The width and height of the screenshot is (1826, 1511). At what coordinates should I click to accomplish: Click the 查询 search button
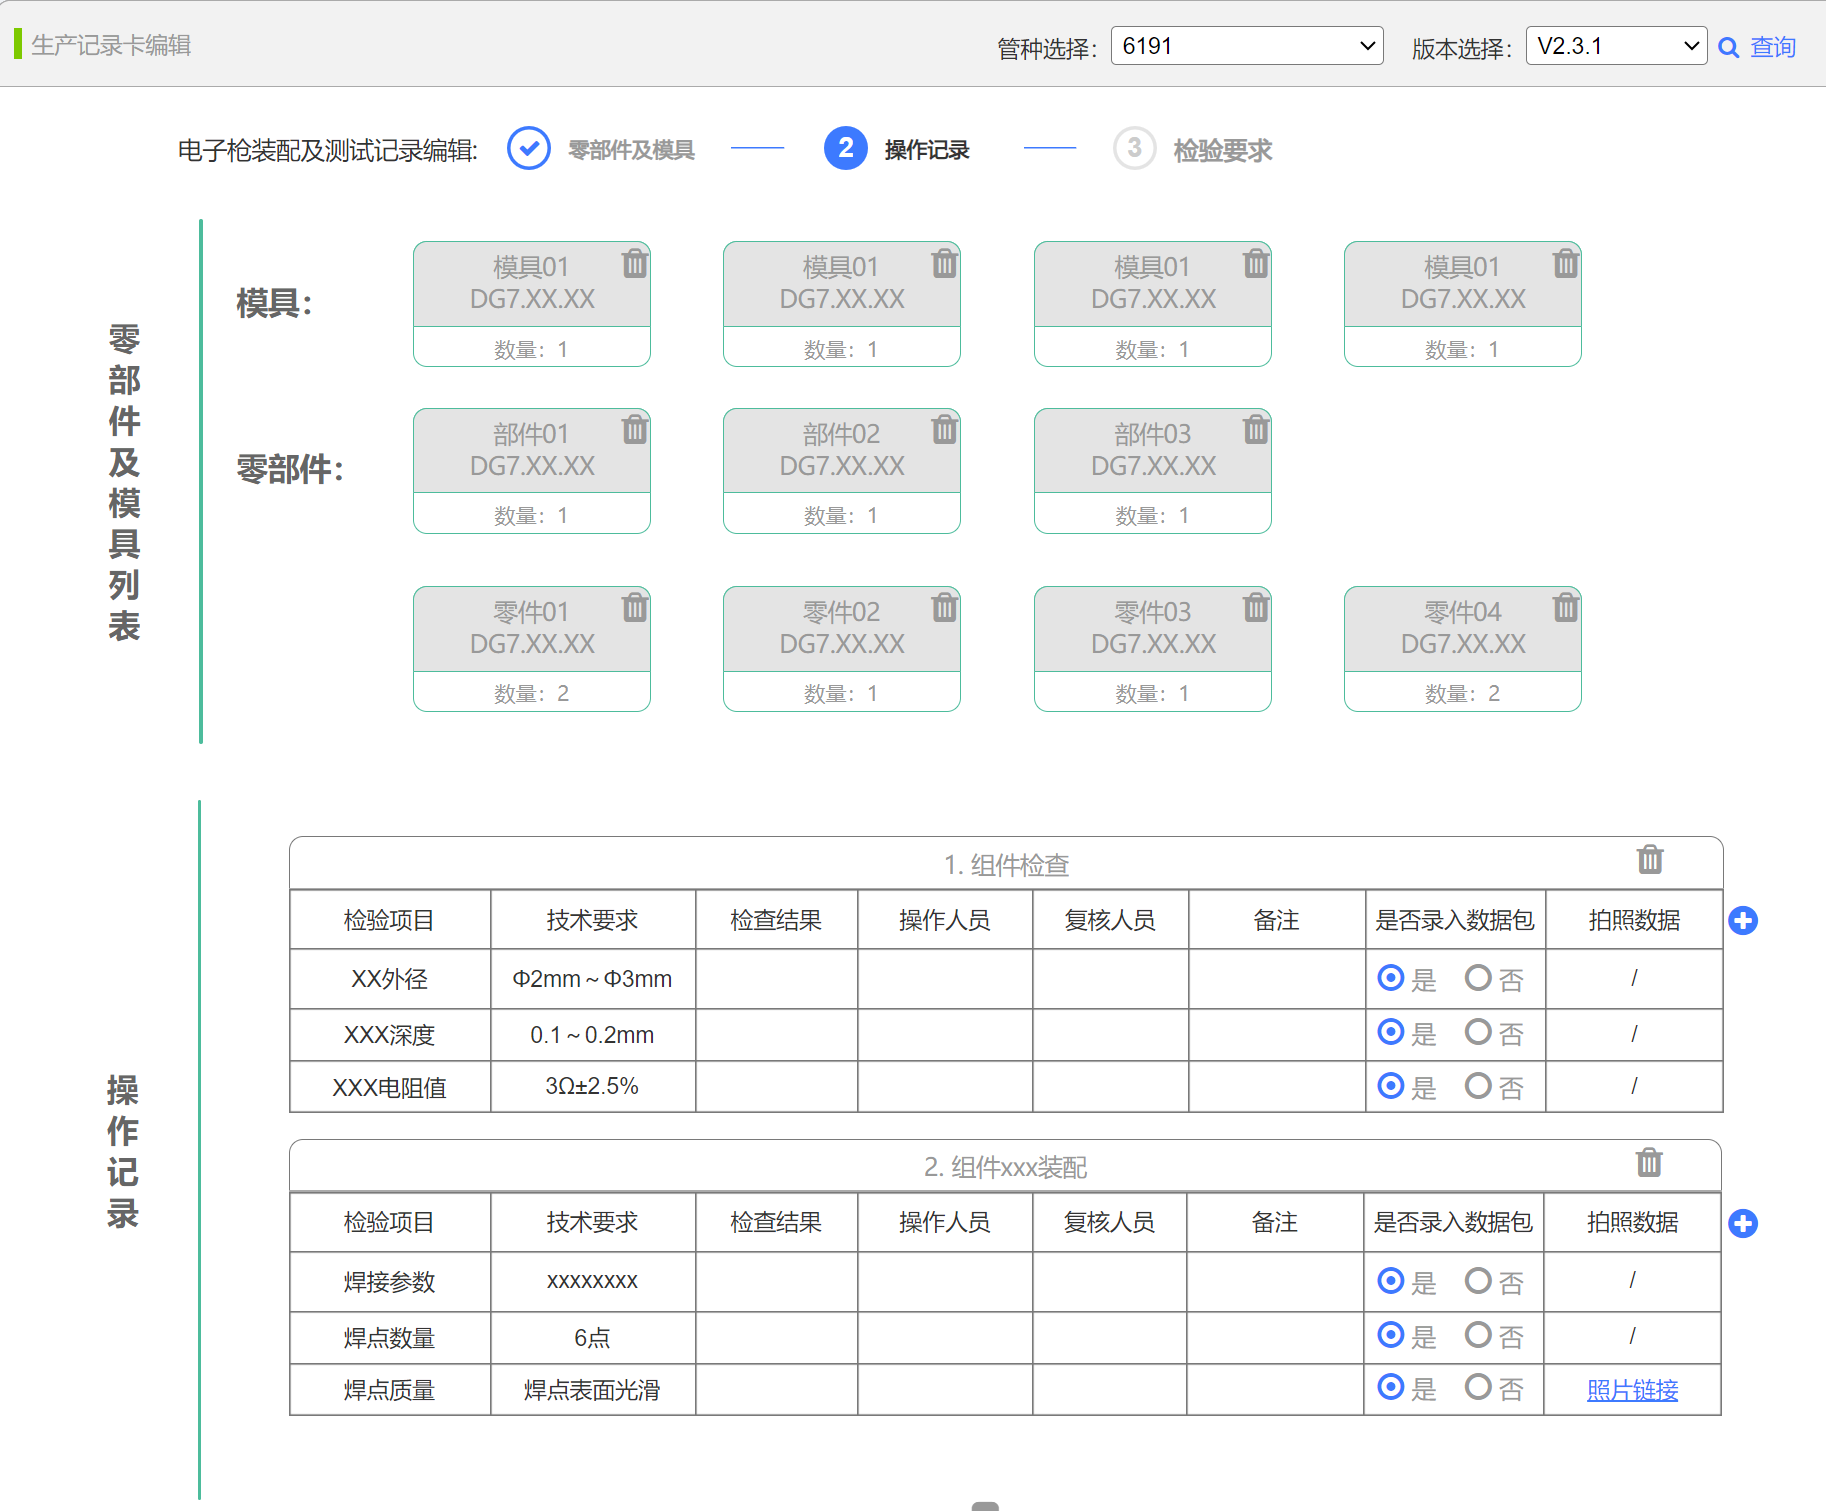[1757, 47]
